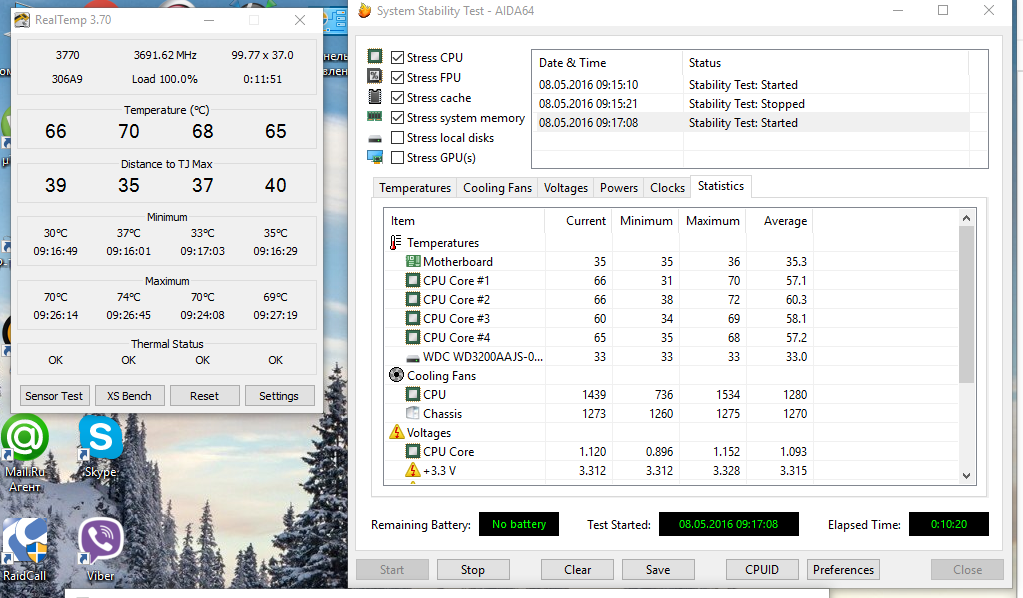Select the 09:17:08 Stability Test: Started log entry
Screen dimensions: 1023x598
(x=752, y=123)
